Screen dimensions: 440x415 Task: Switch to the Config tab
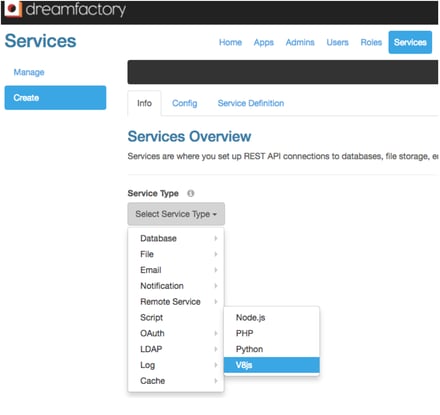185,103
